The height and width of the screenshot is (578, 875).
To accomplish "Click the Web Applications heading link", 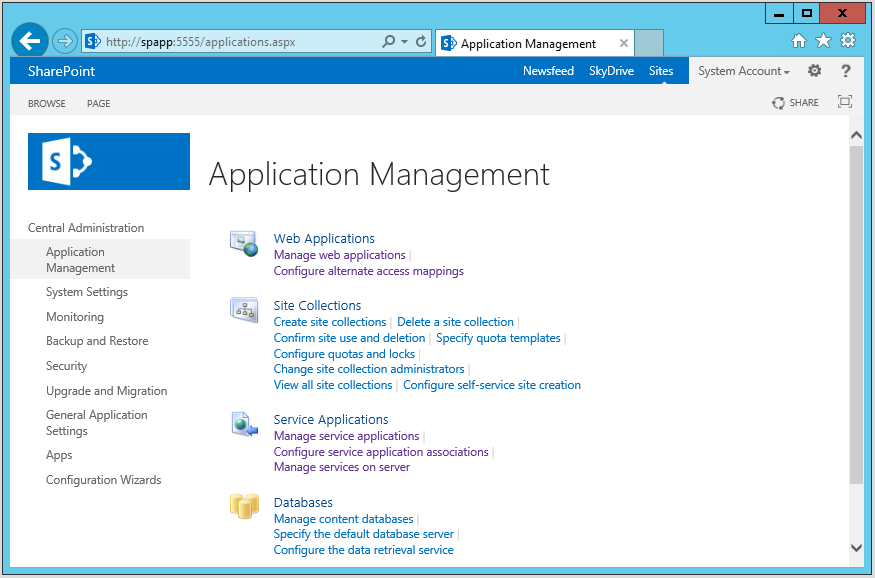I will click(x=324, y=238).
